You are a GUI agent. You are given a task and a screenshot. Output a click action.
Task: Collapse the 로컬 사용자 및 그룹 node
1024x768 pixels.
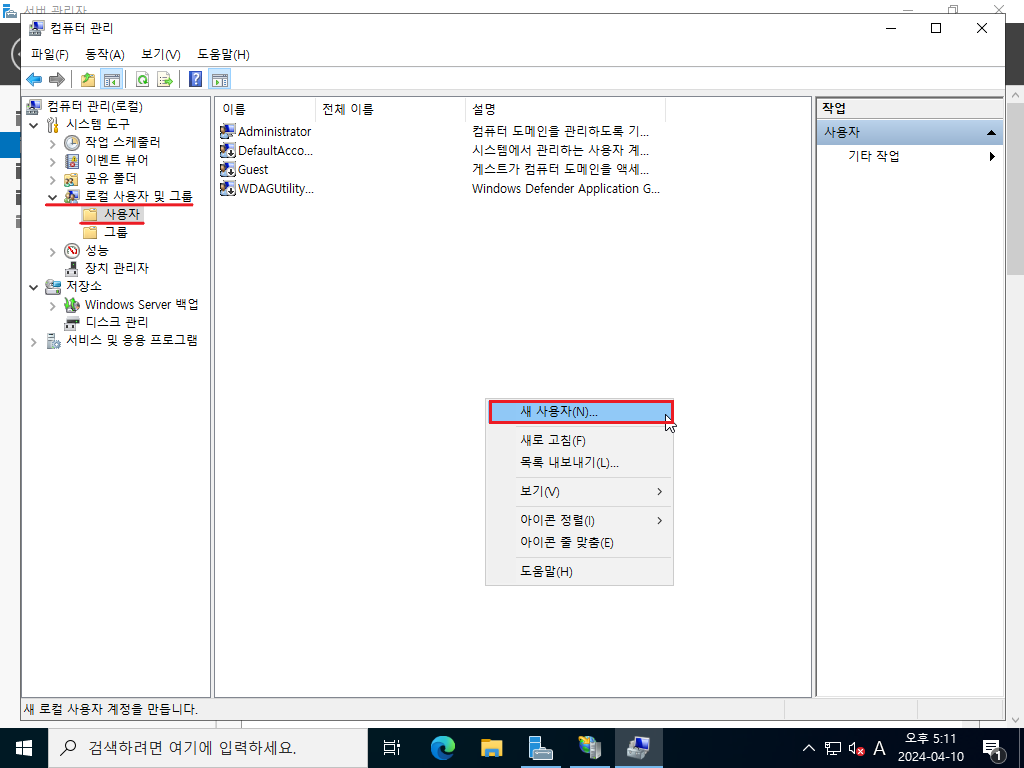[53, 197]
